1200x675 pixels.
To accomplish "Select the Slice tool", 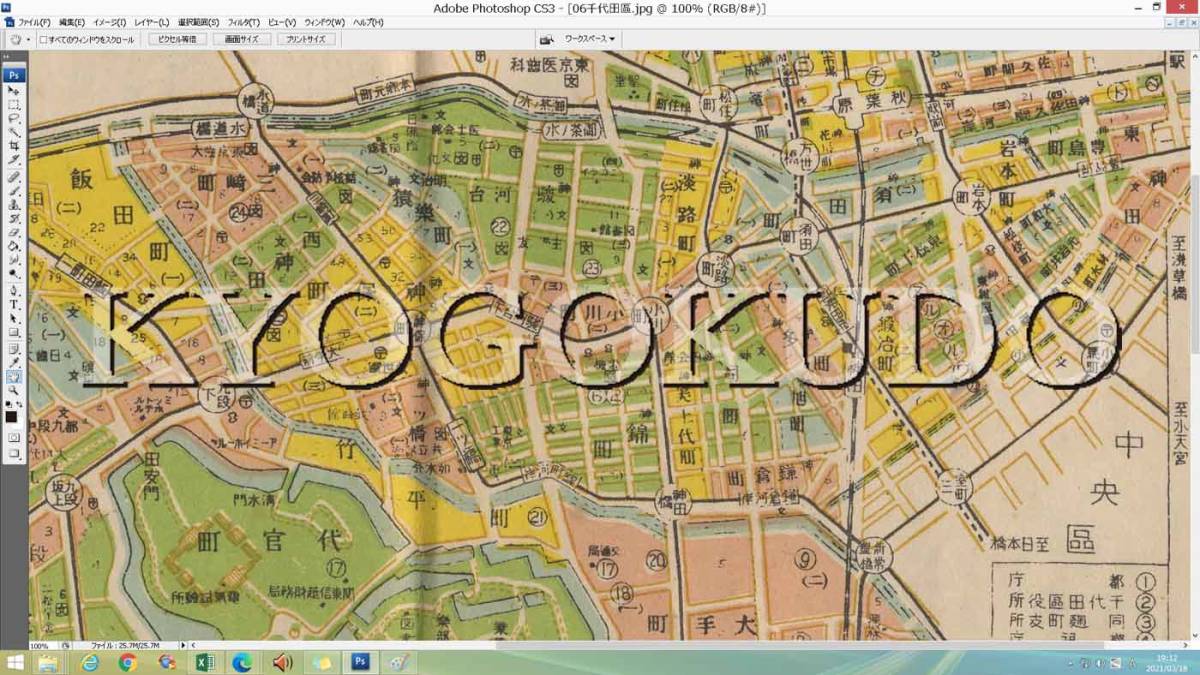I will 14,160.
